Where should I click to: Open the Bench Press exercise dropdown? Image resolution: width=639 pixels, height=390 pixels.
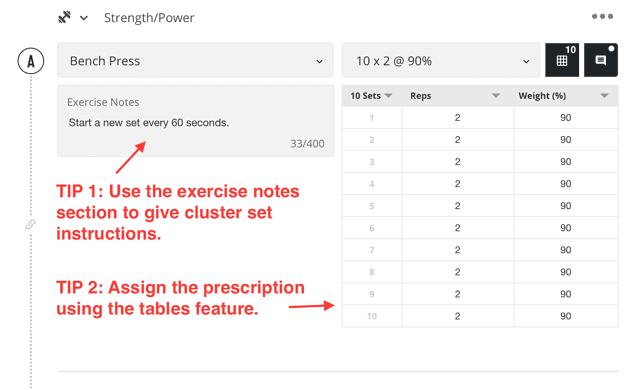coord(195,60)
